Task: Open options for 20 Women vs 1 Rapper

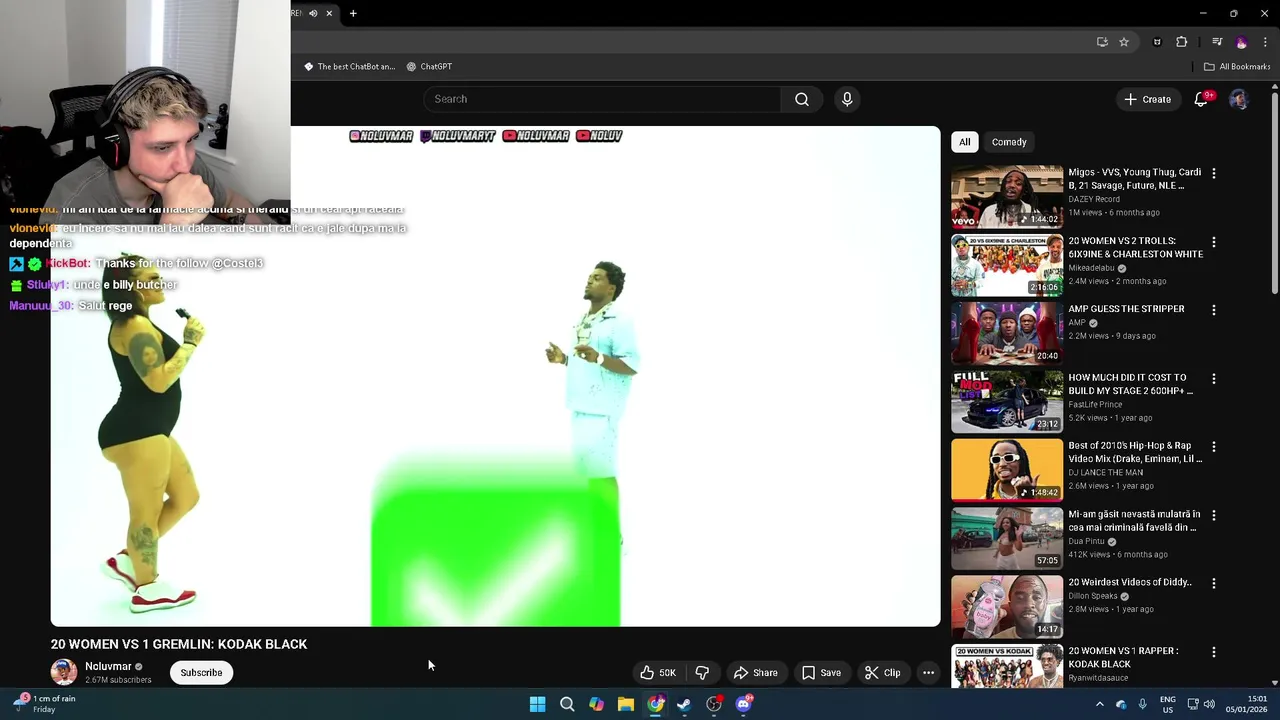Action: tap(1214, 652)
